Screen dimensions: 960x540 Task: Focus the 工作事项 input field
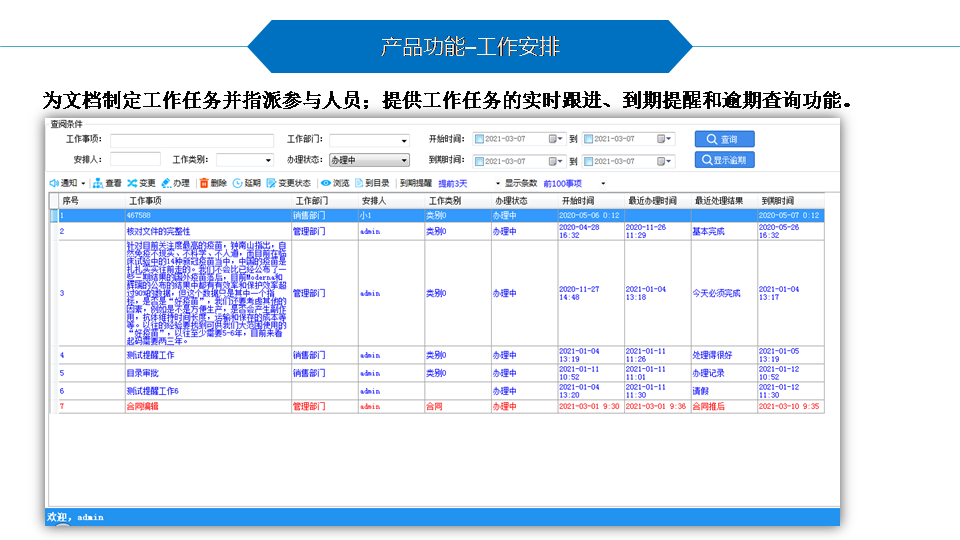[x=192, y=140]
